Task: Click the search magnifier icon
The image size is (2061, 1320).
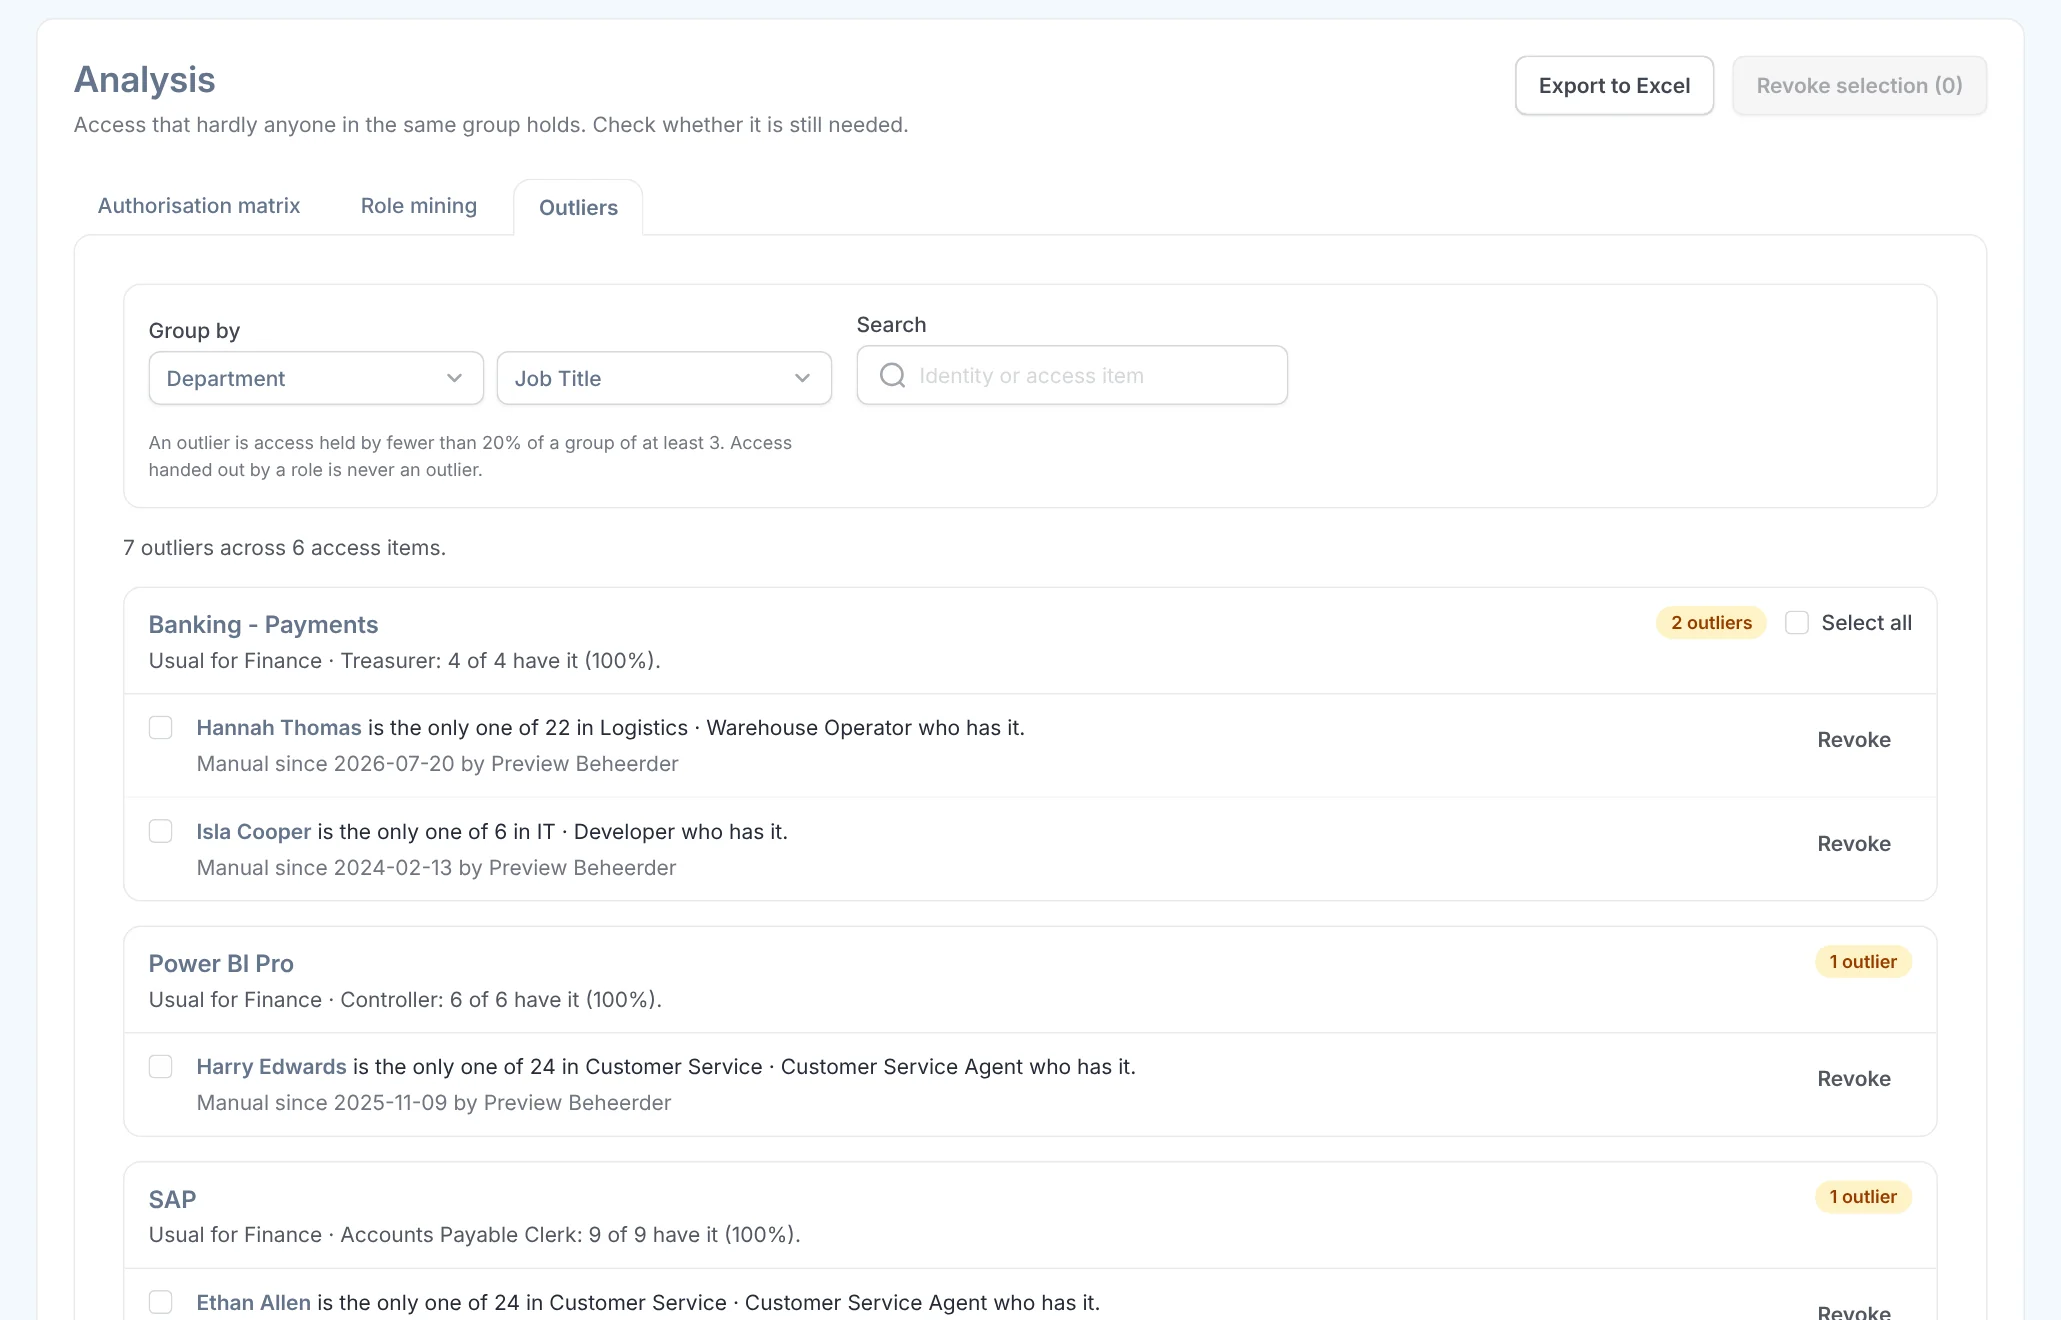Action: pyautogui.click(x=892, y=376)
